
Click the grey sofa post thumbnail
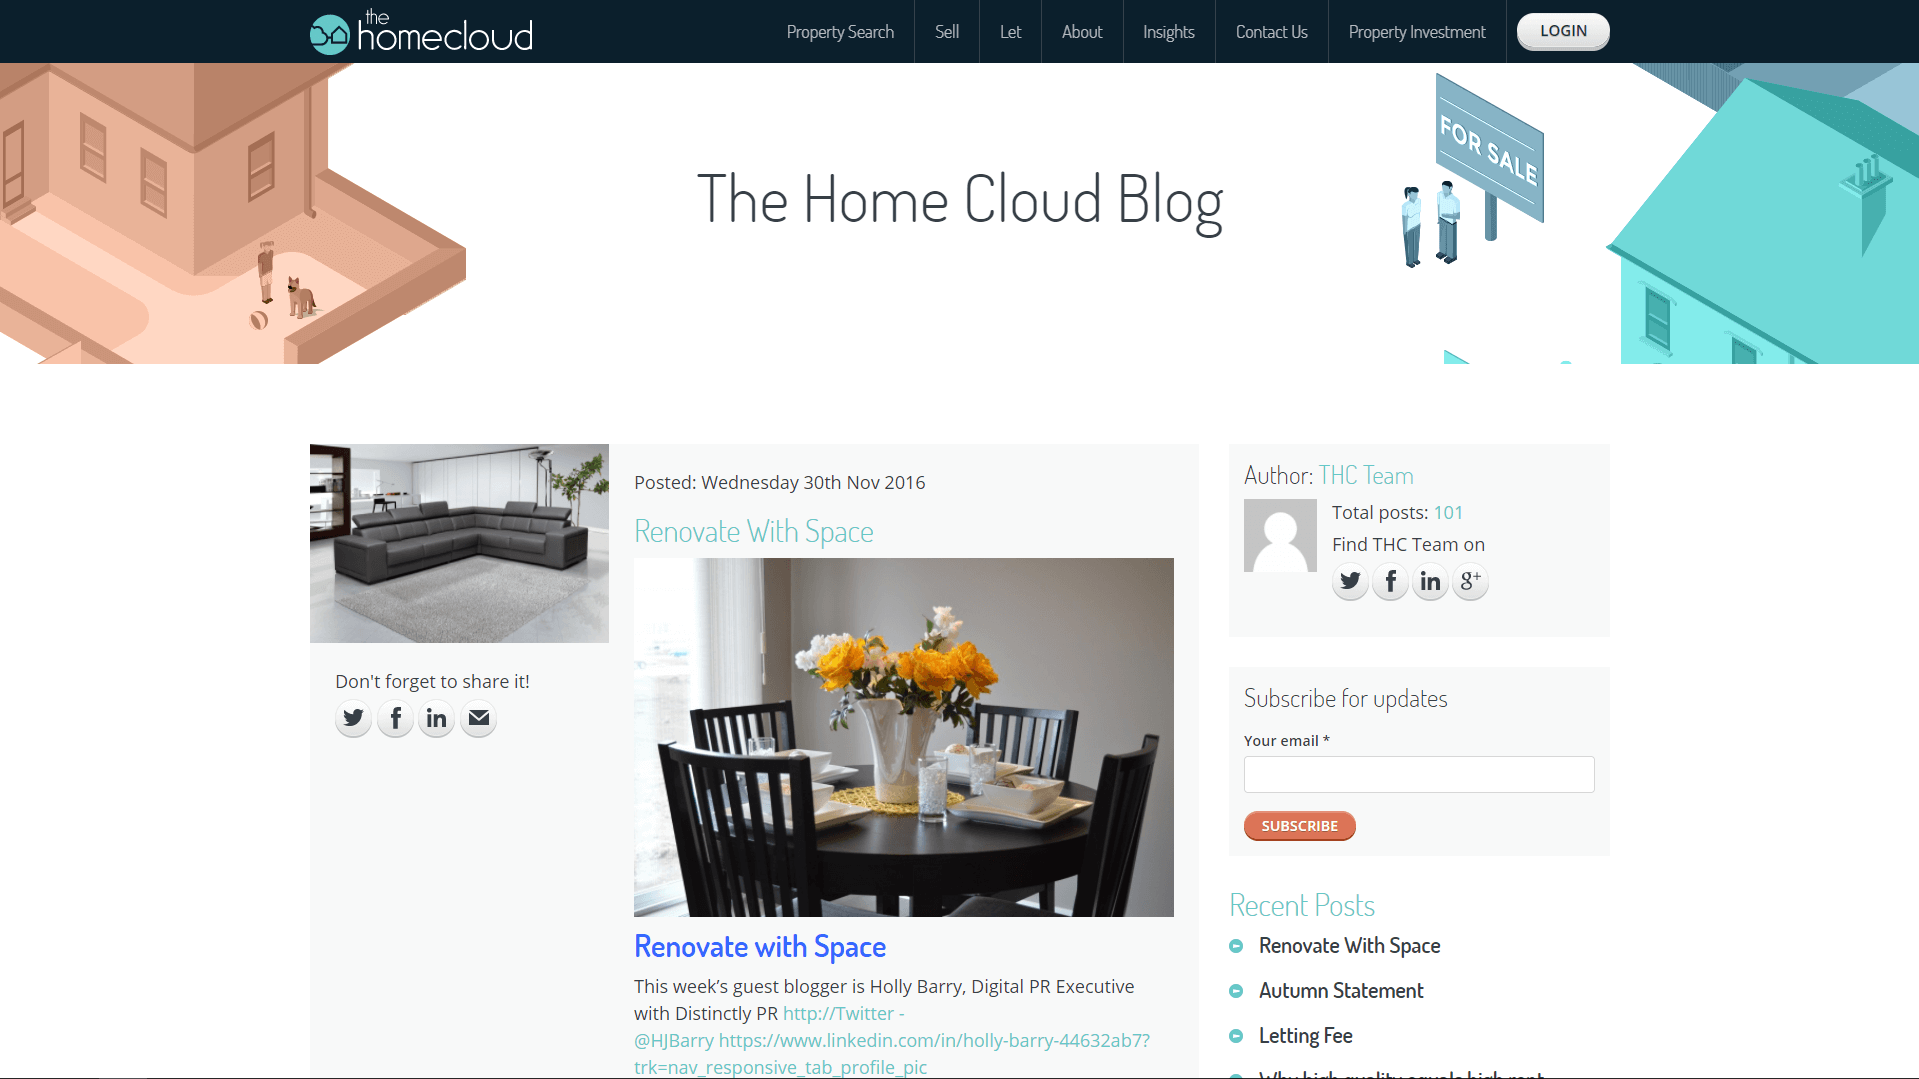[x=459, y=543]
